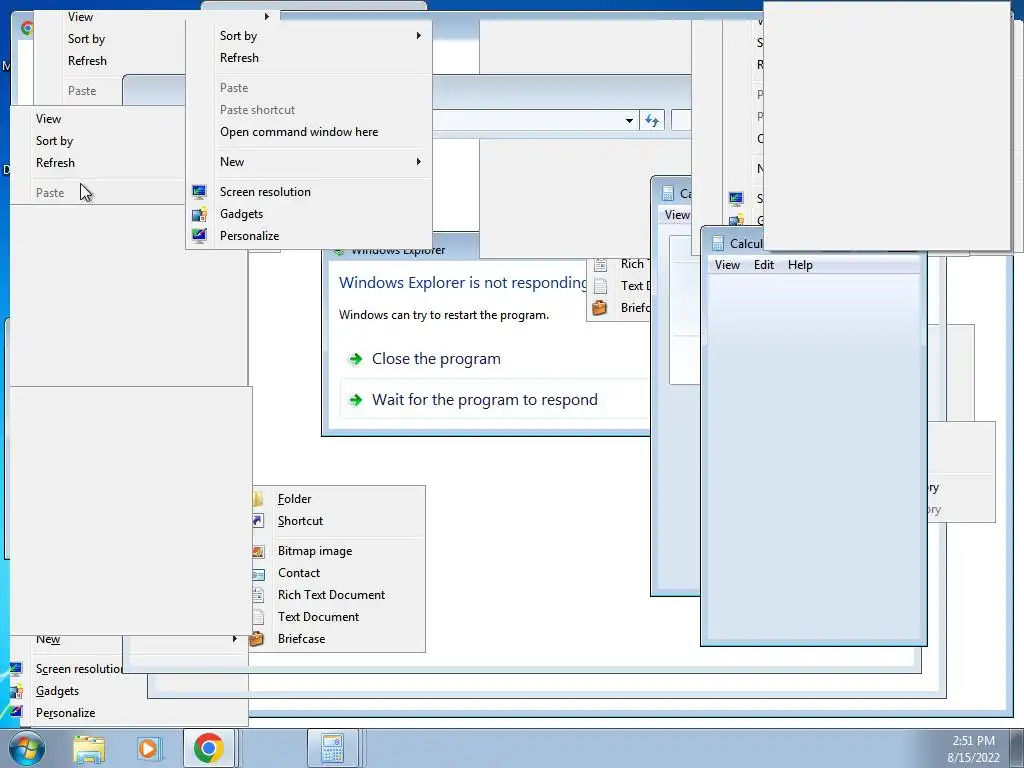Click the green arrow beside Close the program
1024x768 pixels.
(355, 359)
